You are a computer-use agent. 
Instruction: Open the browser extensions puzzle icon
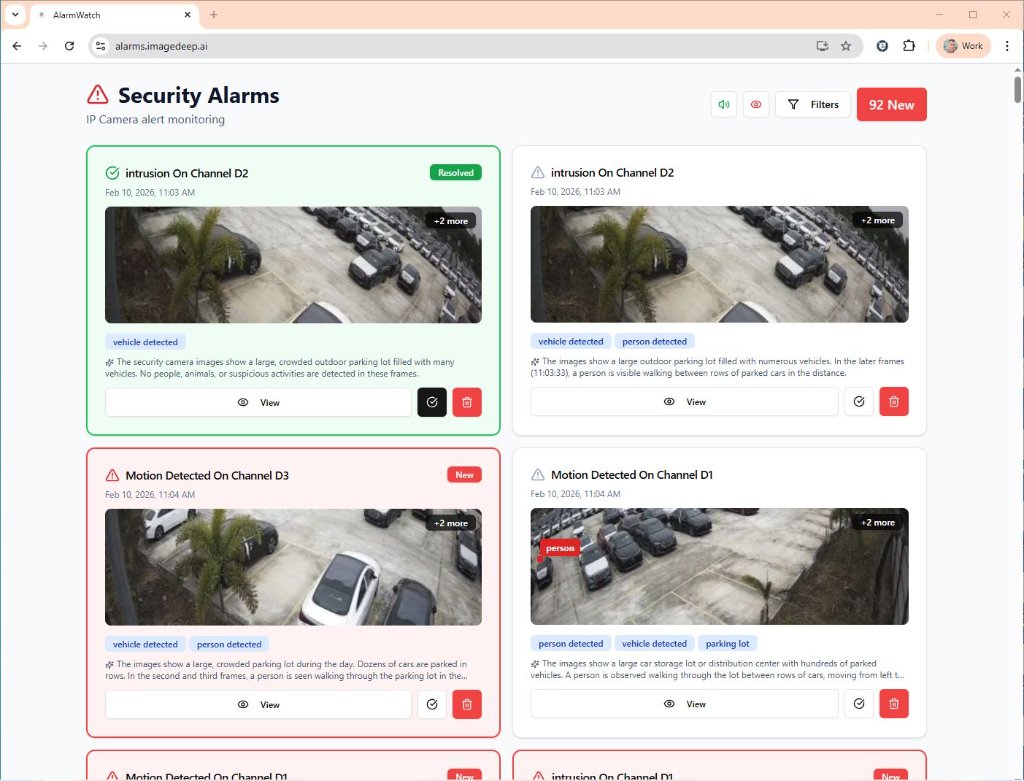[x=908, y=46]
